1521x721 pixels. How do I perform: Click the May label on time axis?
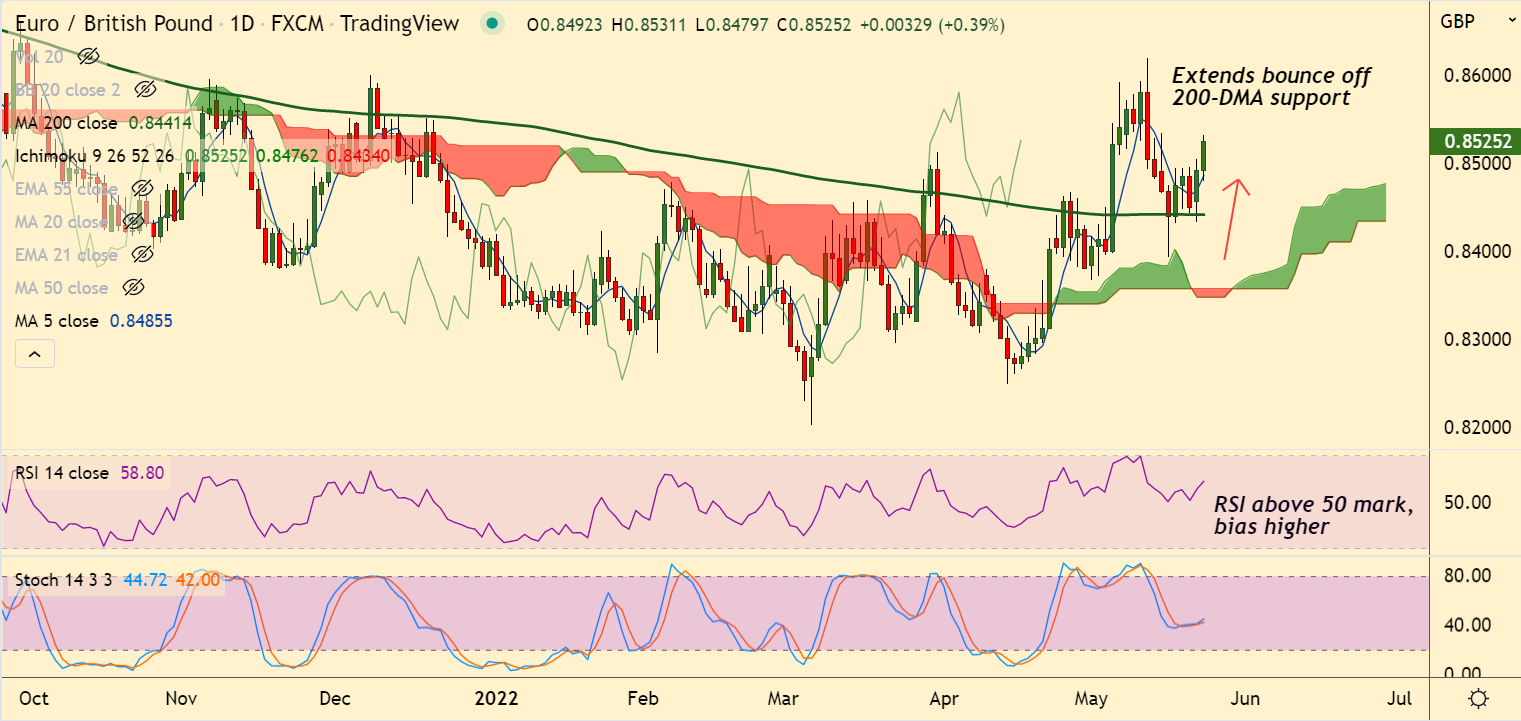(x=1092, y=697)
